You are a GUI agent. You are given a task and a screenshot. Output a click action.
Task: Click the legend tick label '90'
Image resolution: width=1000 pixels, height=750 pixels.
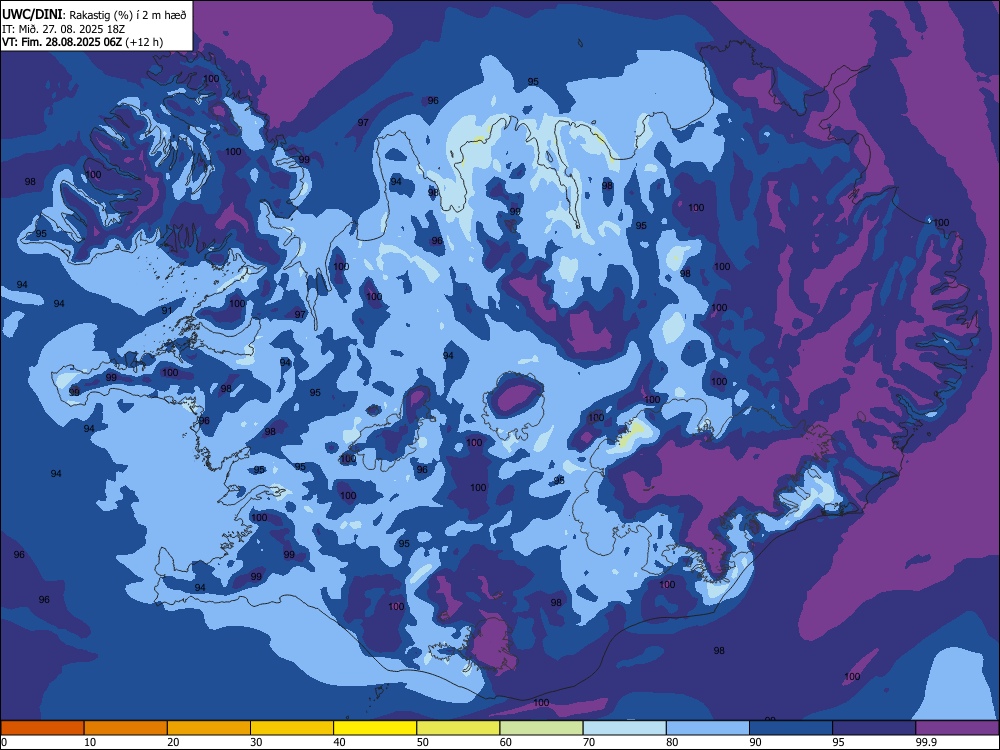[x=756, y=742]
